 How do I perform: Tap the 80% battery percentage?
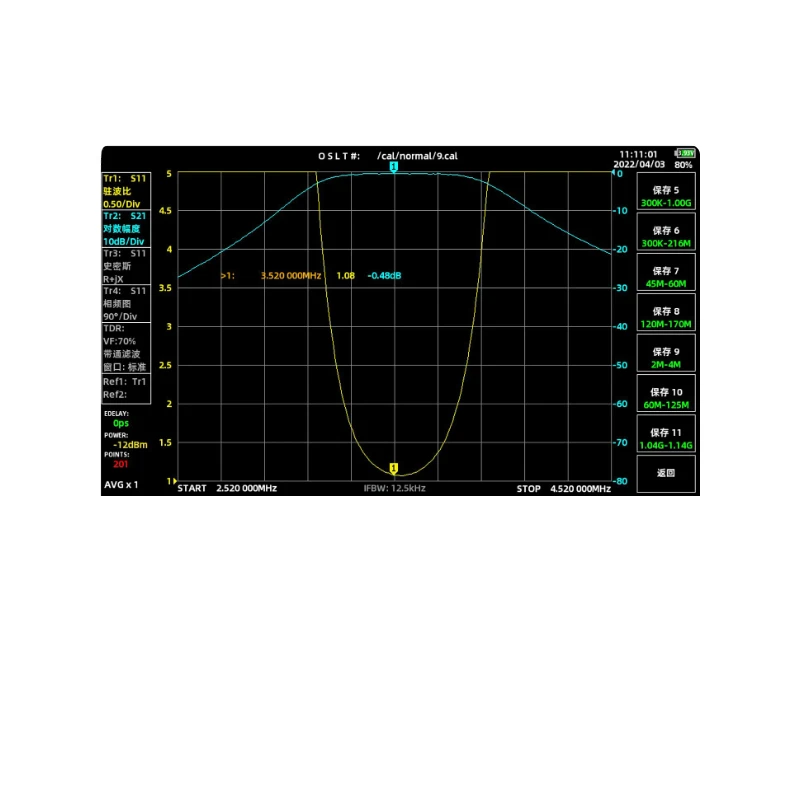[x=683, y=165]
